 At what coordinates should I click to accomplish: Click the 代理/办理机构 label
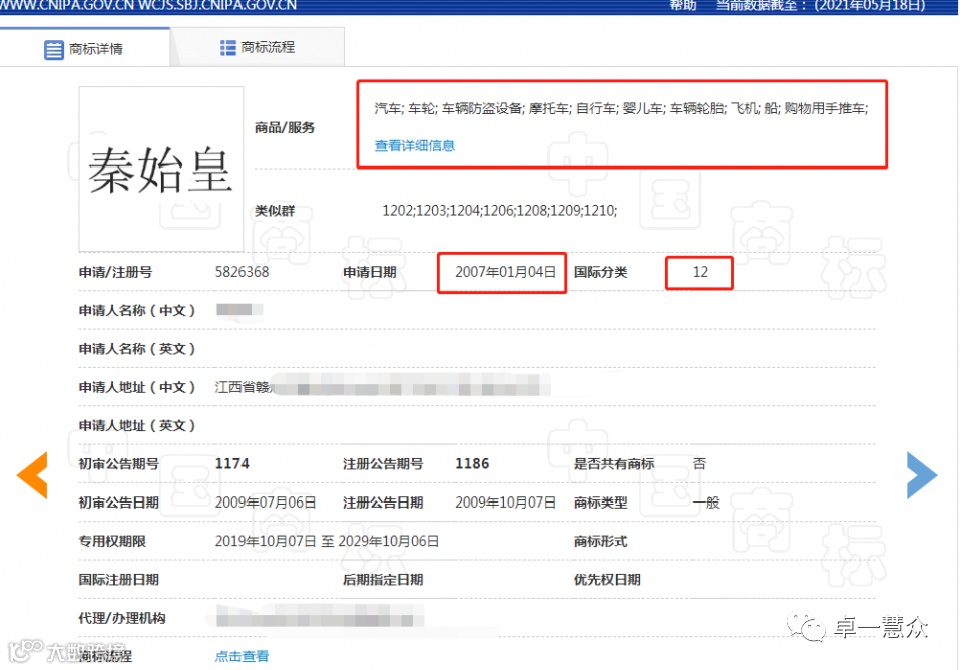click(122, 618)
